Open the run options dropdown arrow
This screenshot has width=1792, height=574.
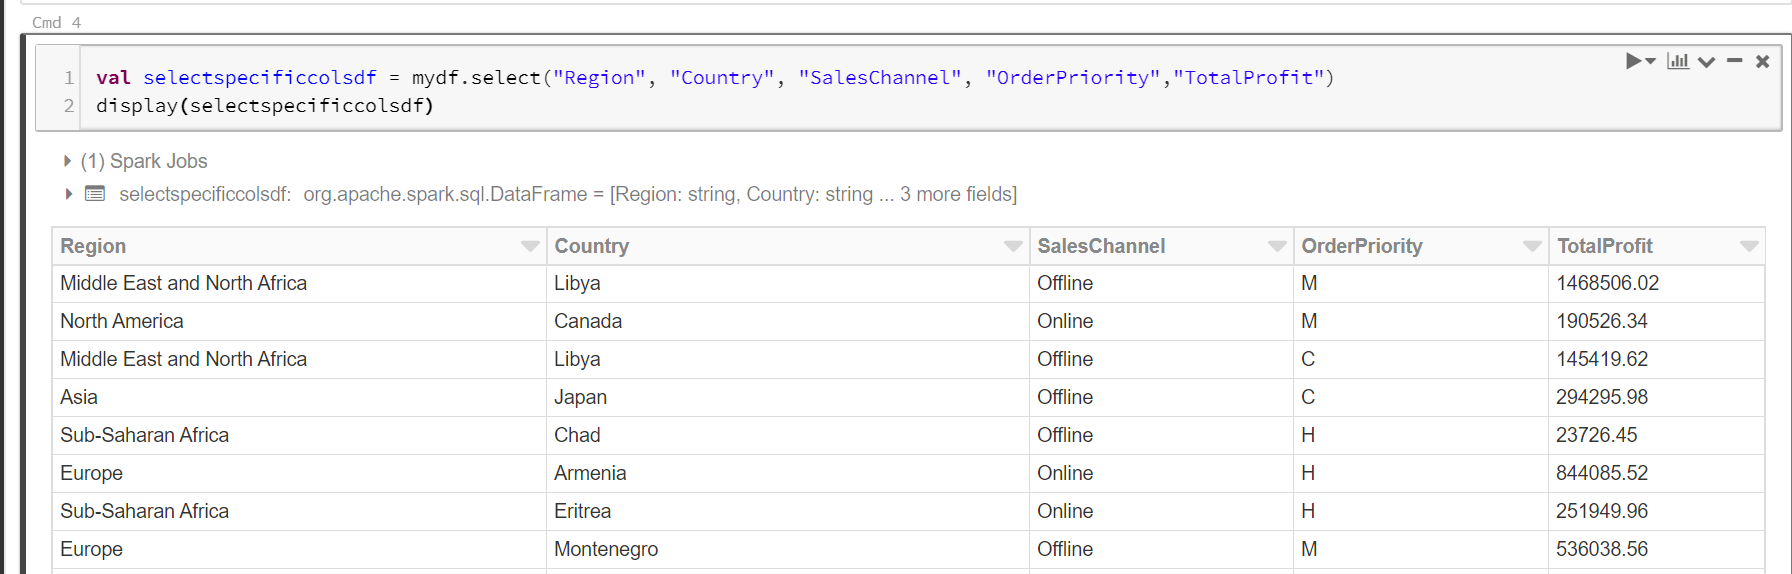pyautogui.click(x=1650, y=62)
